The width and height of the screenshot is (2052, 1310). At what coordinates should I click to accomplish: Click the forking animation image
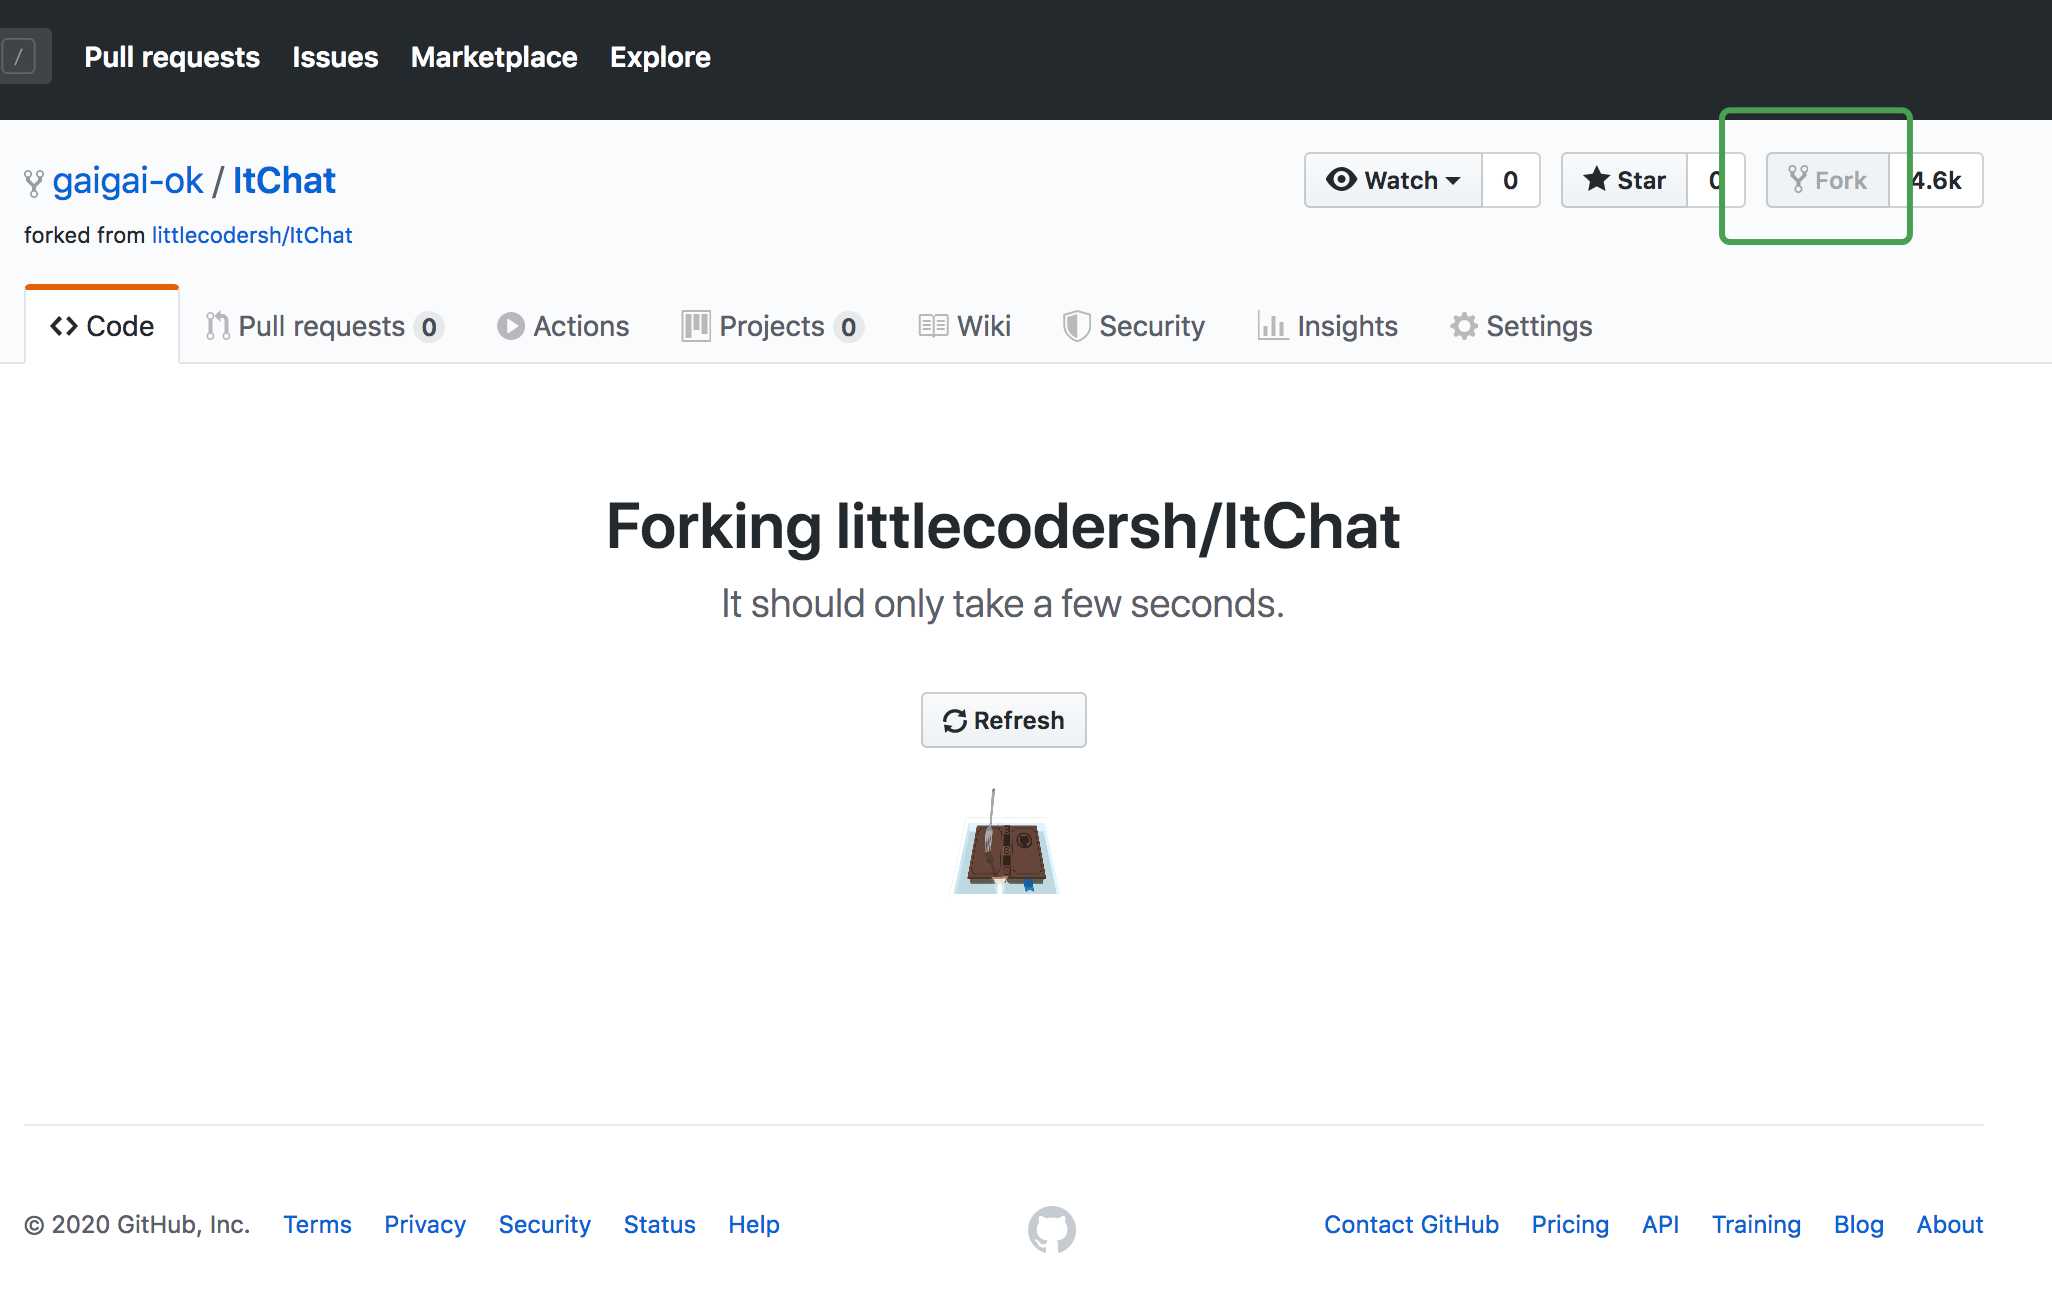pyautogui.click(x=1006, y=842)
